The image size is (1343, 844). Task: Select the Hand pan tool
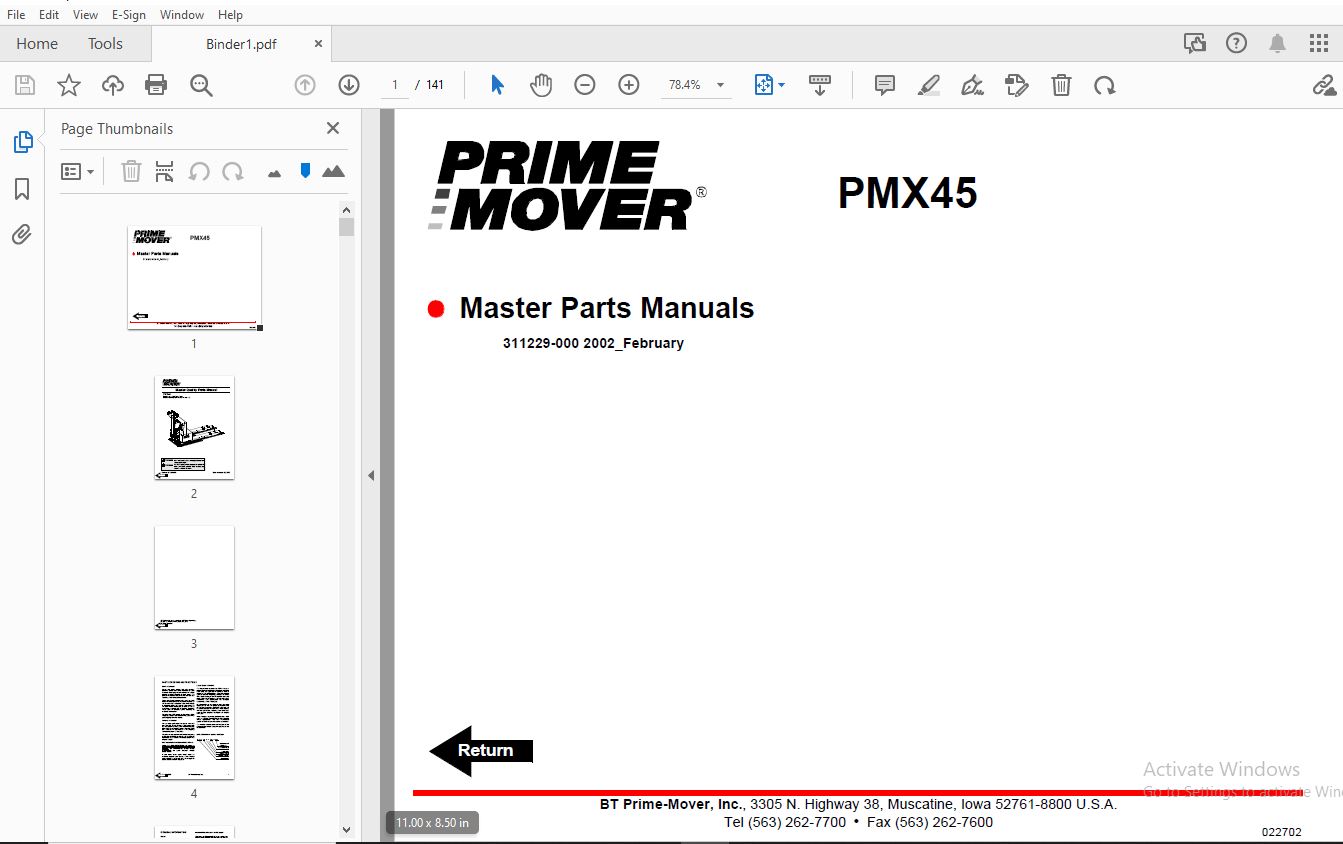point(541,86)
